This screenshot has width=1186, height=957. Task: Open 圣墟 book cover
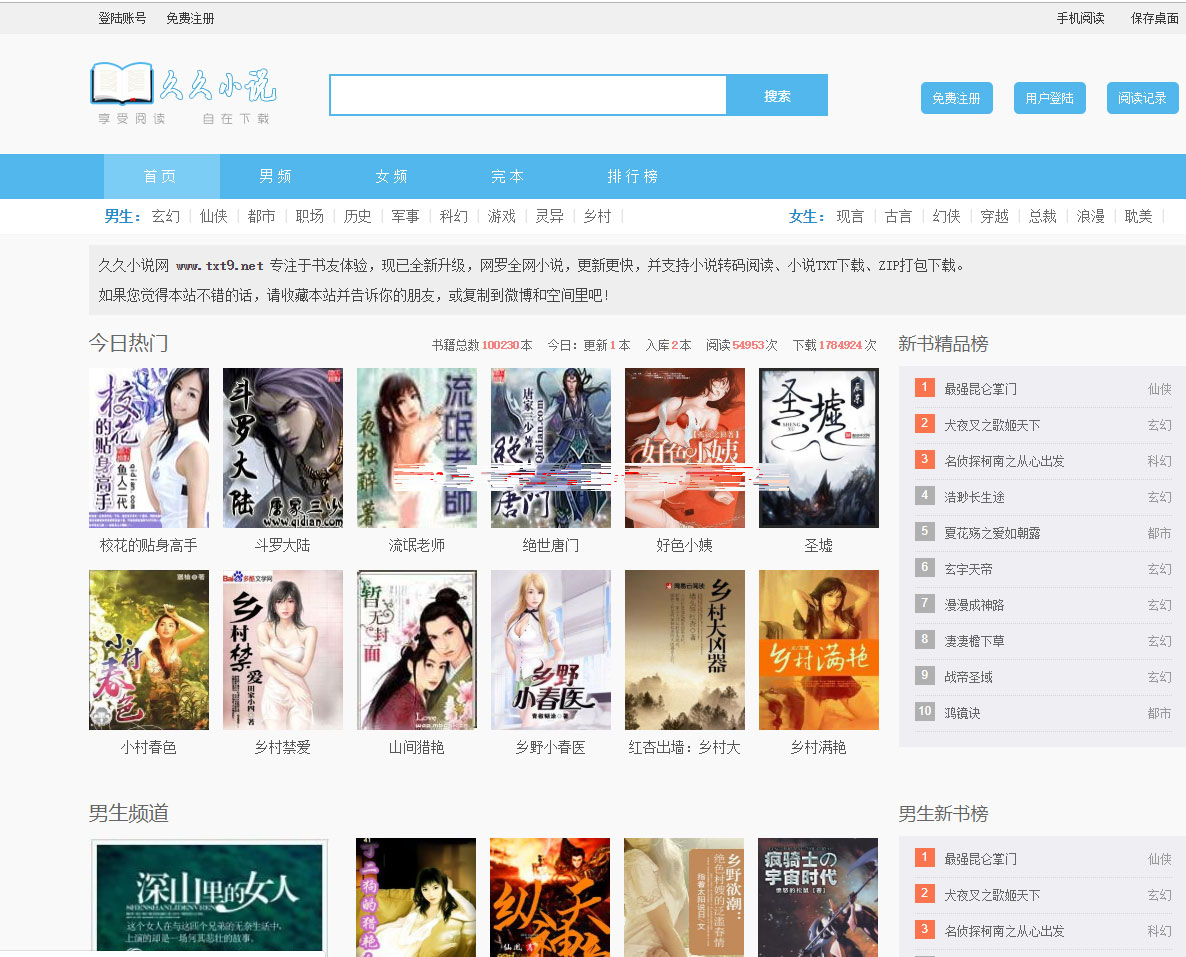point(818,448)
